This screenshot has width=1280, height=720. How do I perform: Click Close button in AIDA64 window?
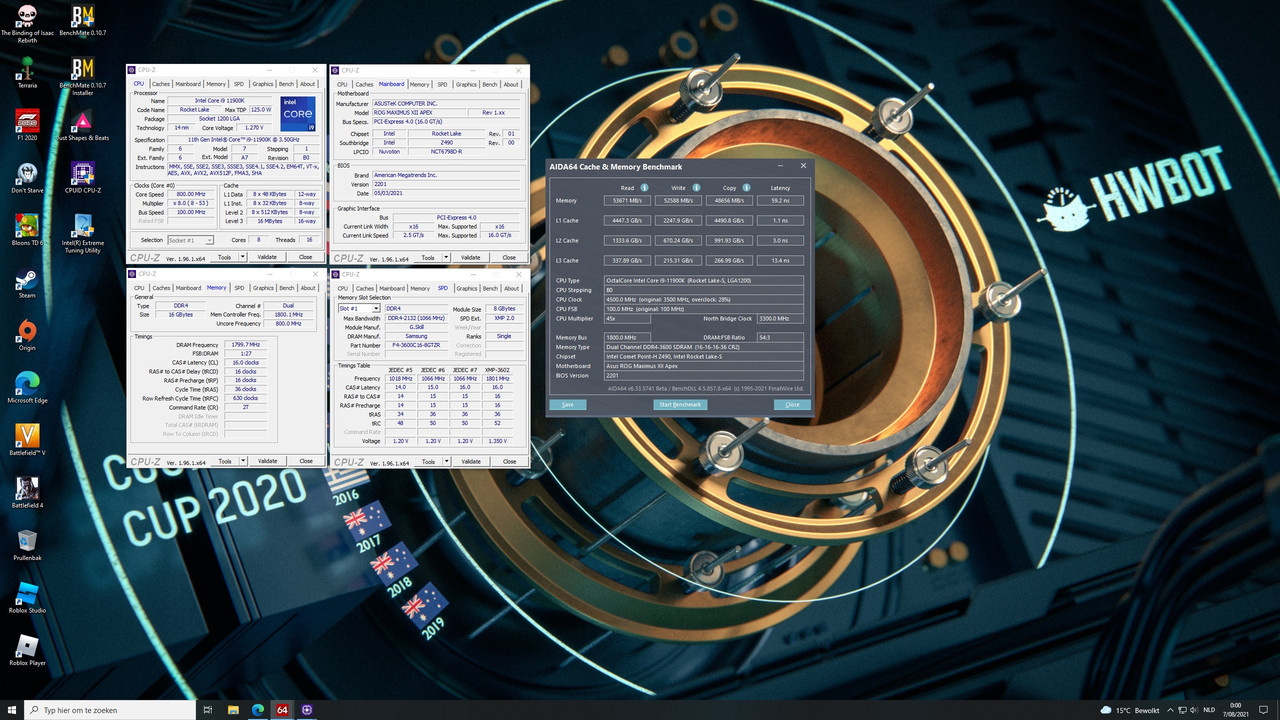pos(792,405)
